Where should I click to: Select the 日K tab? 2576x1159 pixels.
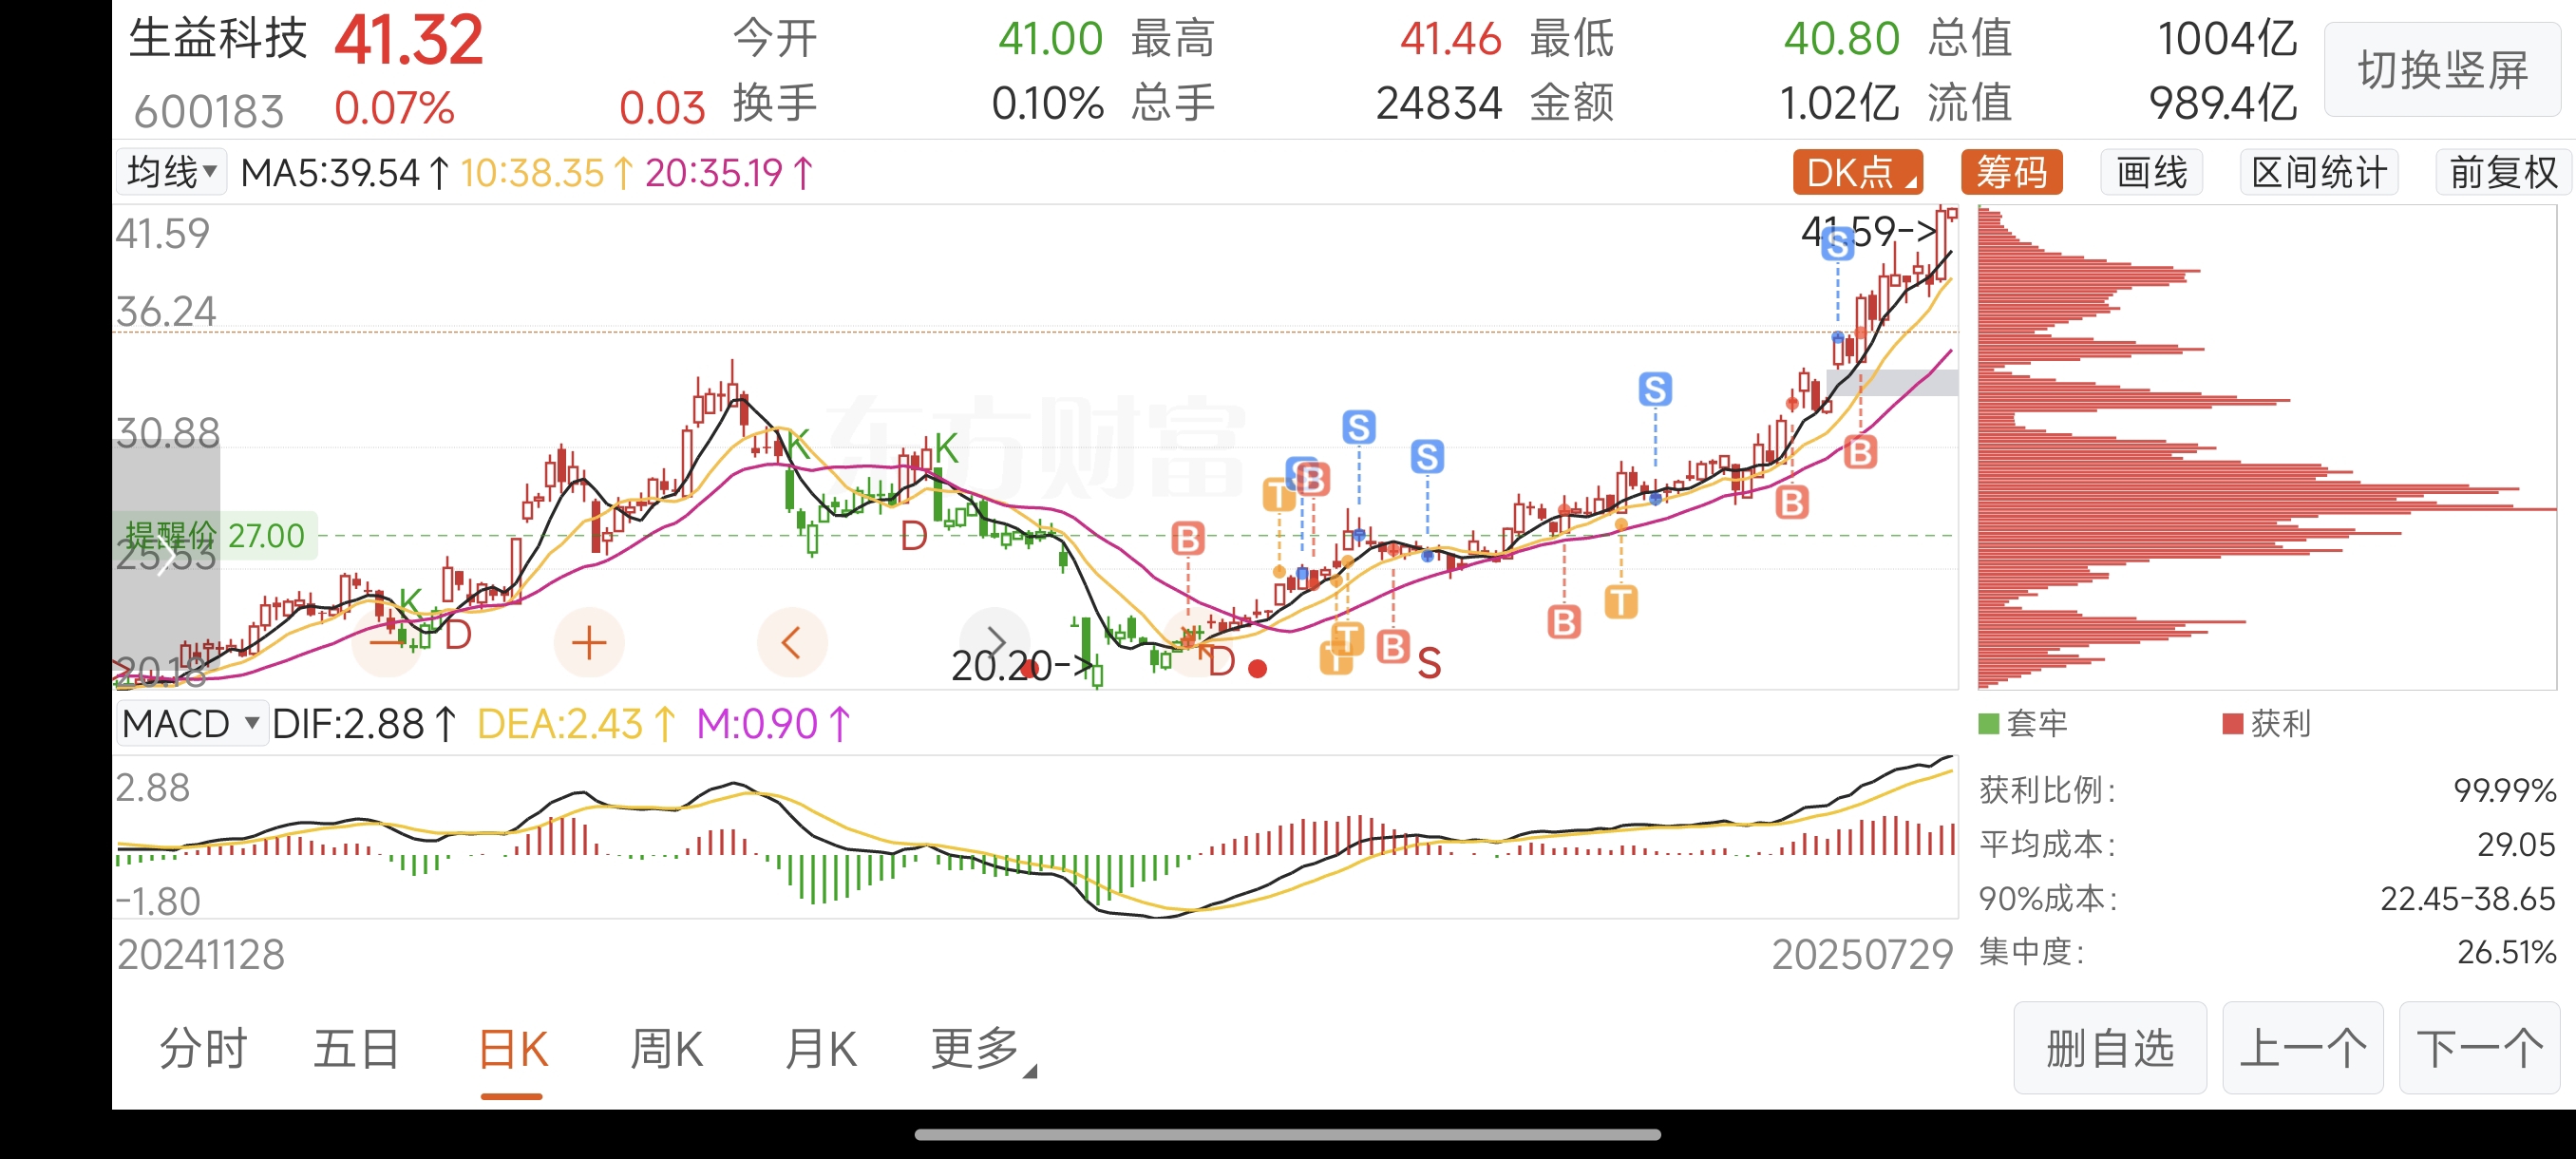(512, 1049)
